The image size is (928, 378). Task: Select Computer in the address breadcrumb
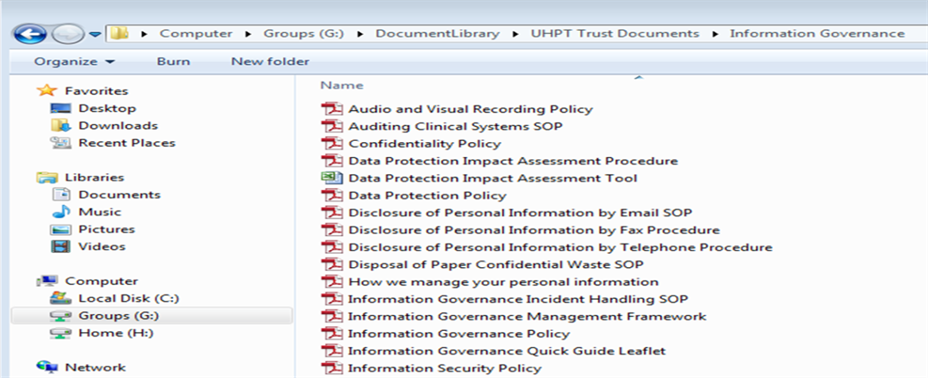pos(196,34)
